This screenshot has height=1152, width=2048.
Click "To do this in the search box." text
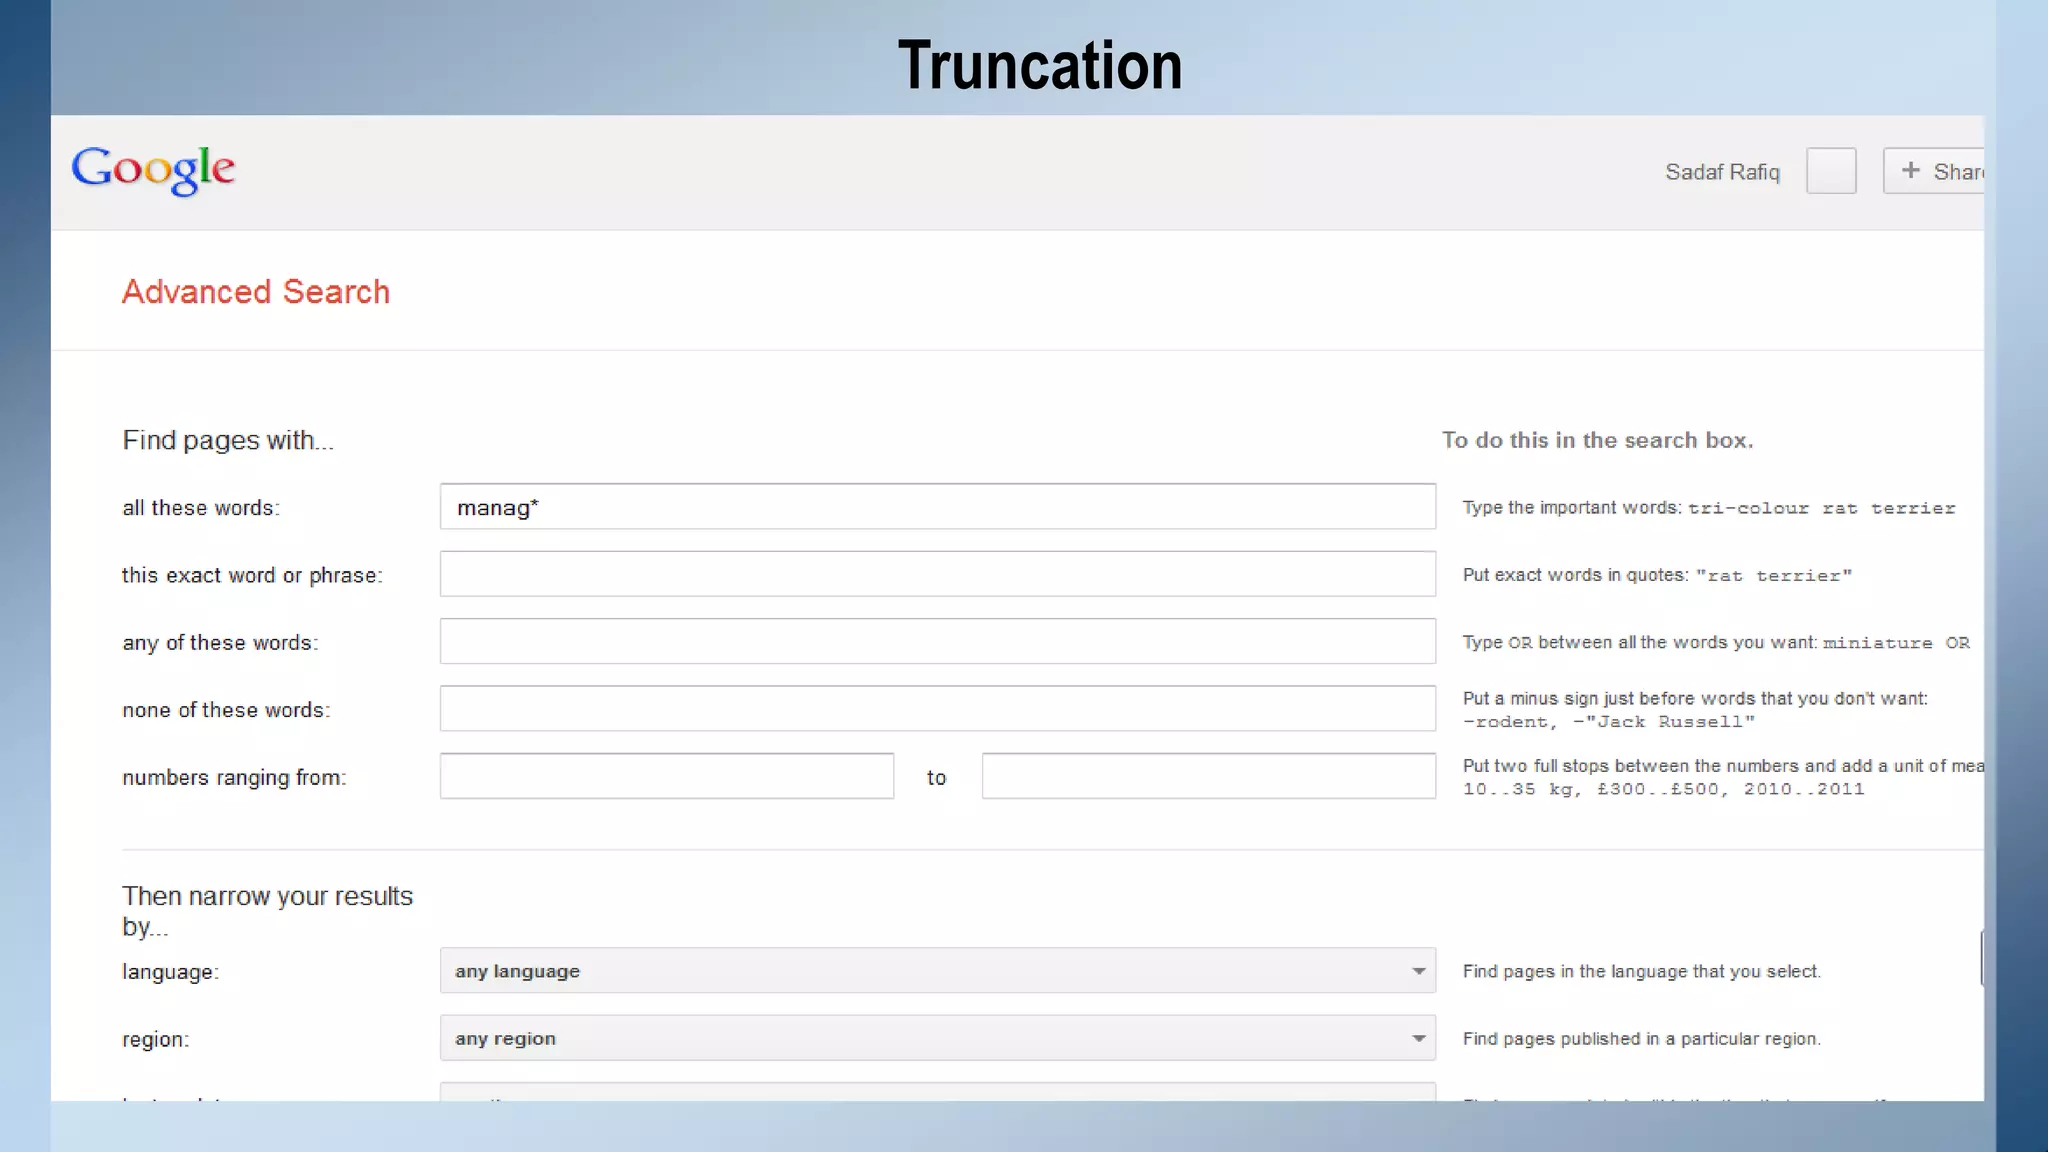[x=1598, y=441]
